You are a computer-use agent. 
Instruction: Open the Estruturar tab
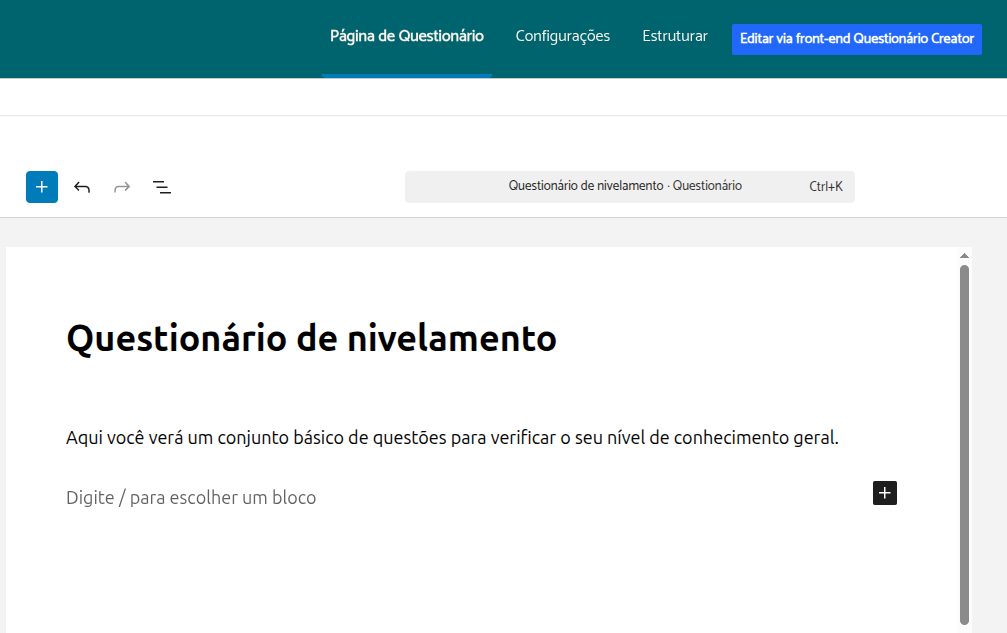click(675, 36)
